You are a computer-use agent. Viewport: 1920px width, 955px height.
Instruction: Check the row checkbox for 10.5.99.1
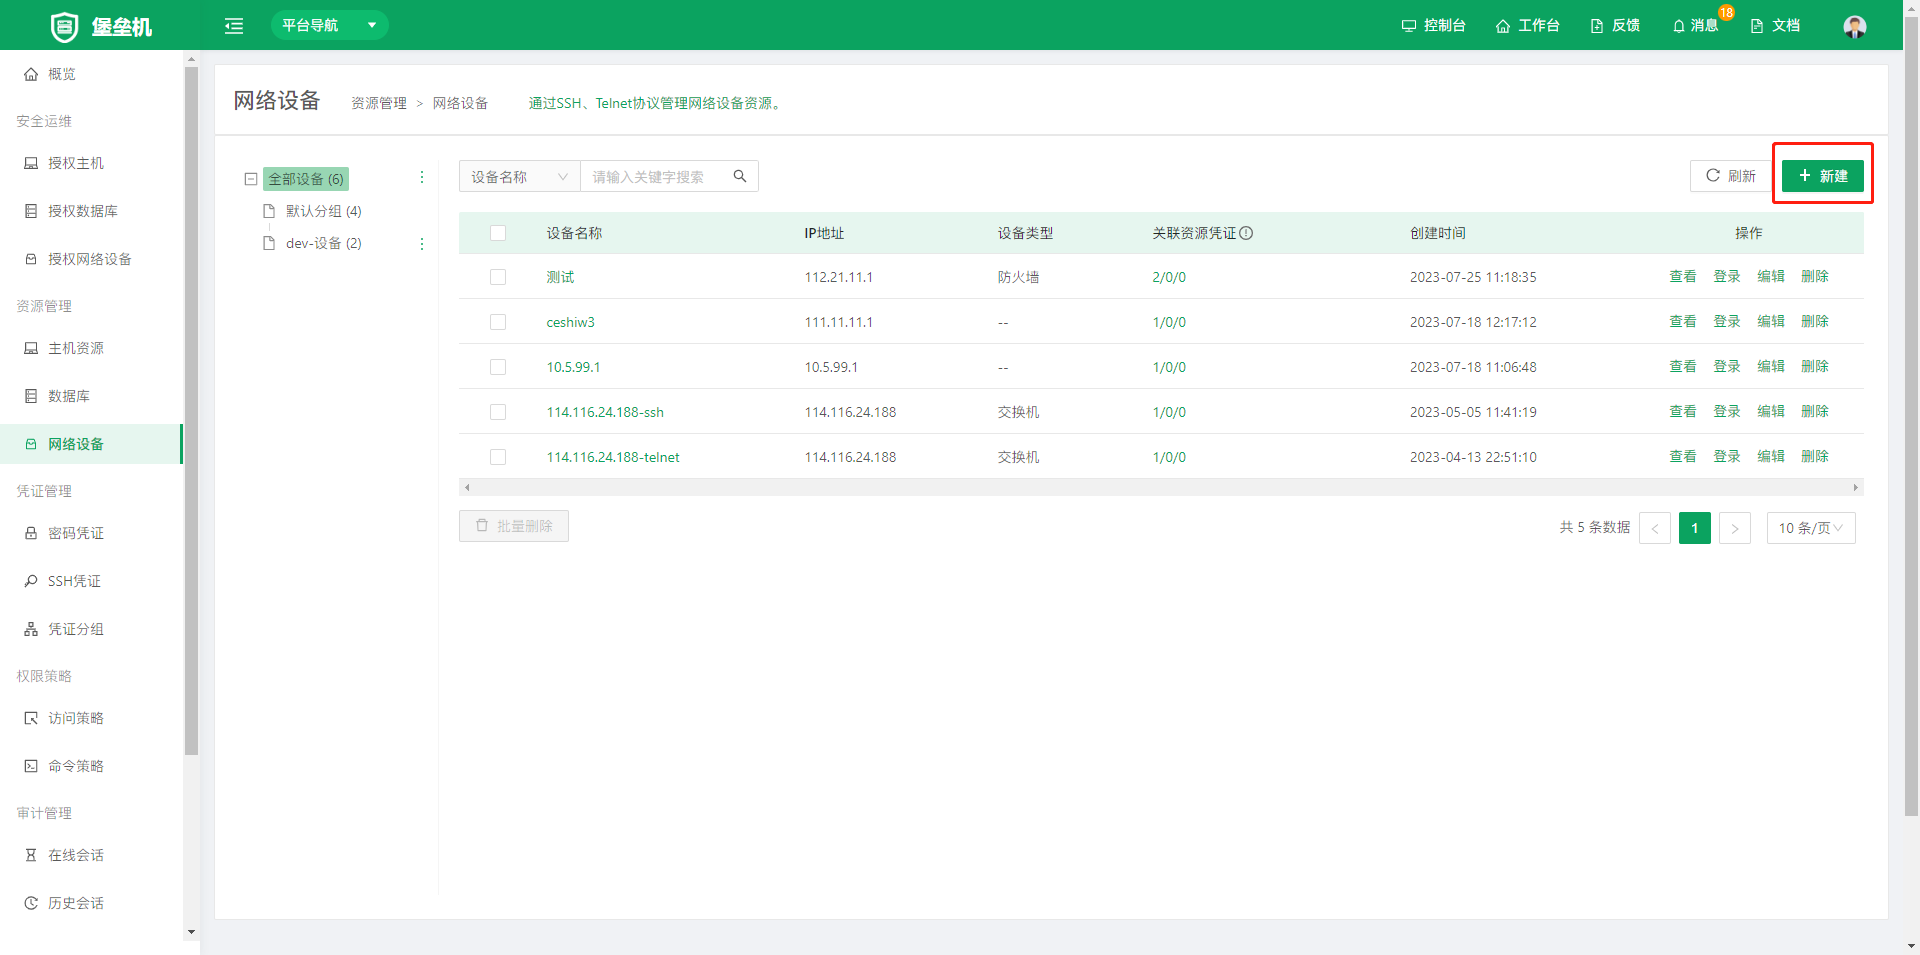pyautogui.click(x=498, y=367)
